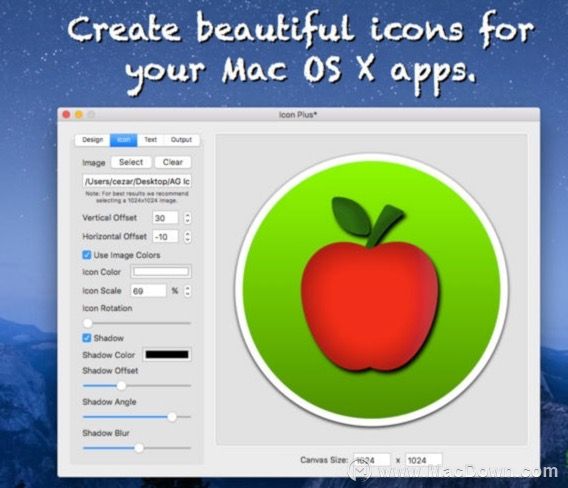Close the Icon Plus window
Screen dimensions: 568x488
pos(66,114)
